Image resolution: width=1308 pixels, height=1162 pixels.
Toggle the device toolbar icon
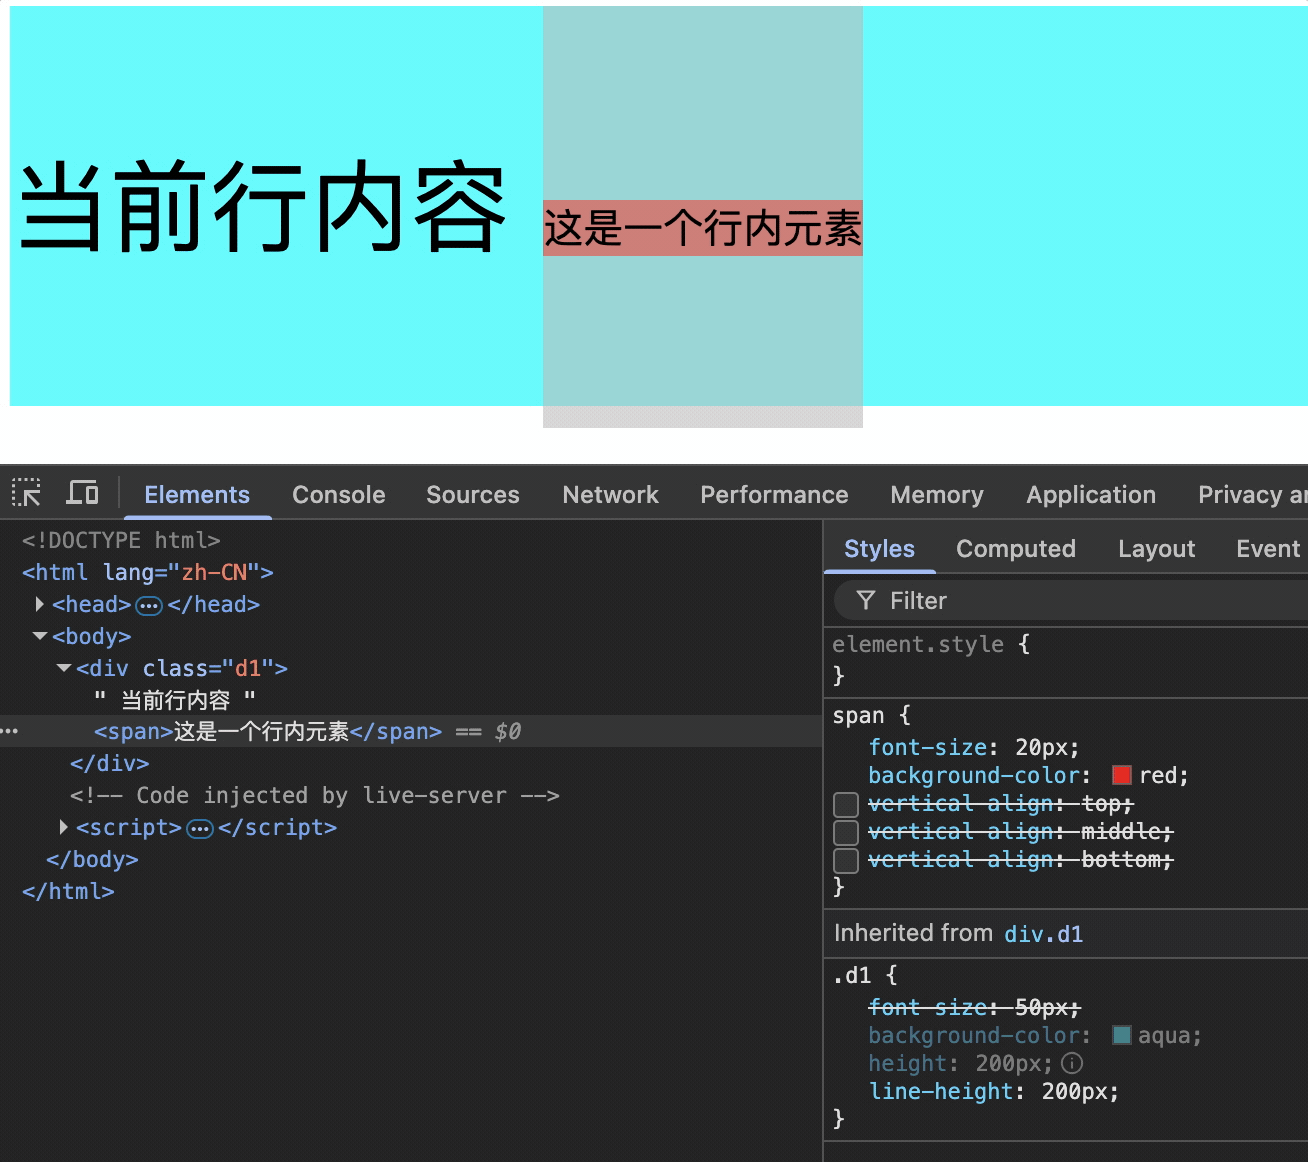82,493
